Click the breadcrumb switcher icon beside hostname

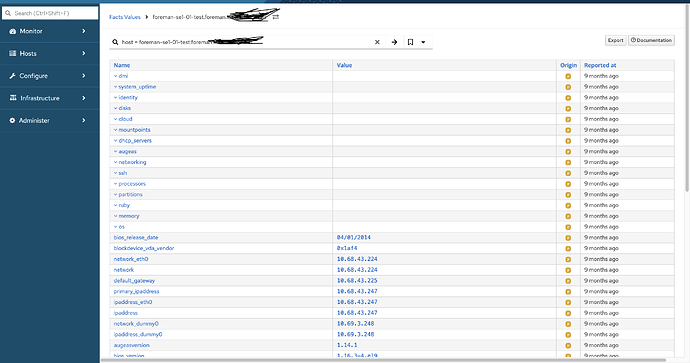[275, 17]
